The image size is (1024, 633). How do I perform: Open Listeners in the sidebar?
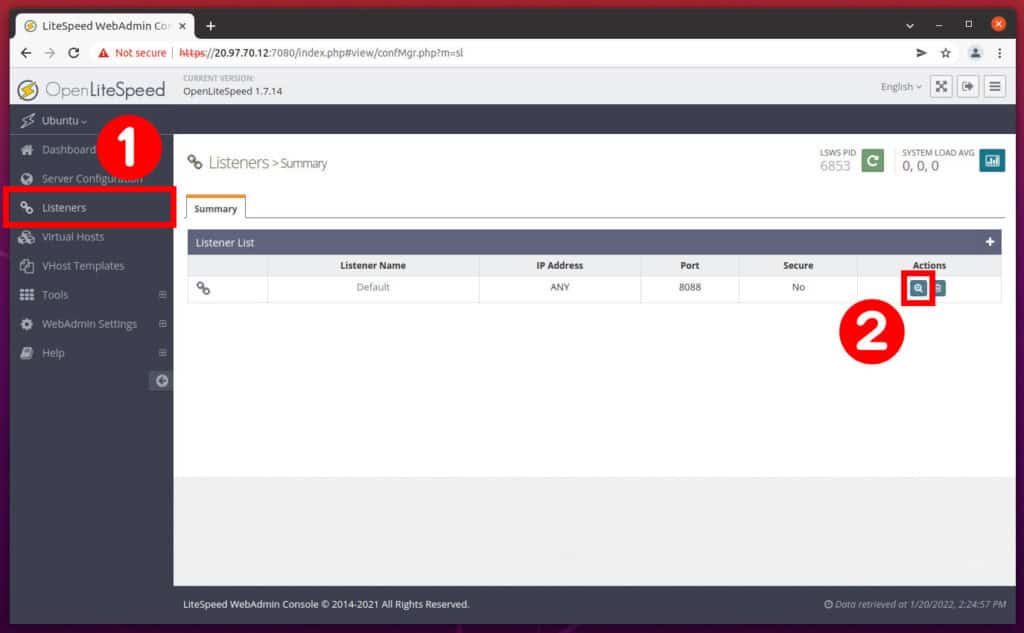[x=89, y=208]
